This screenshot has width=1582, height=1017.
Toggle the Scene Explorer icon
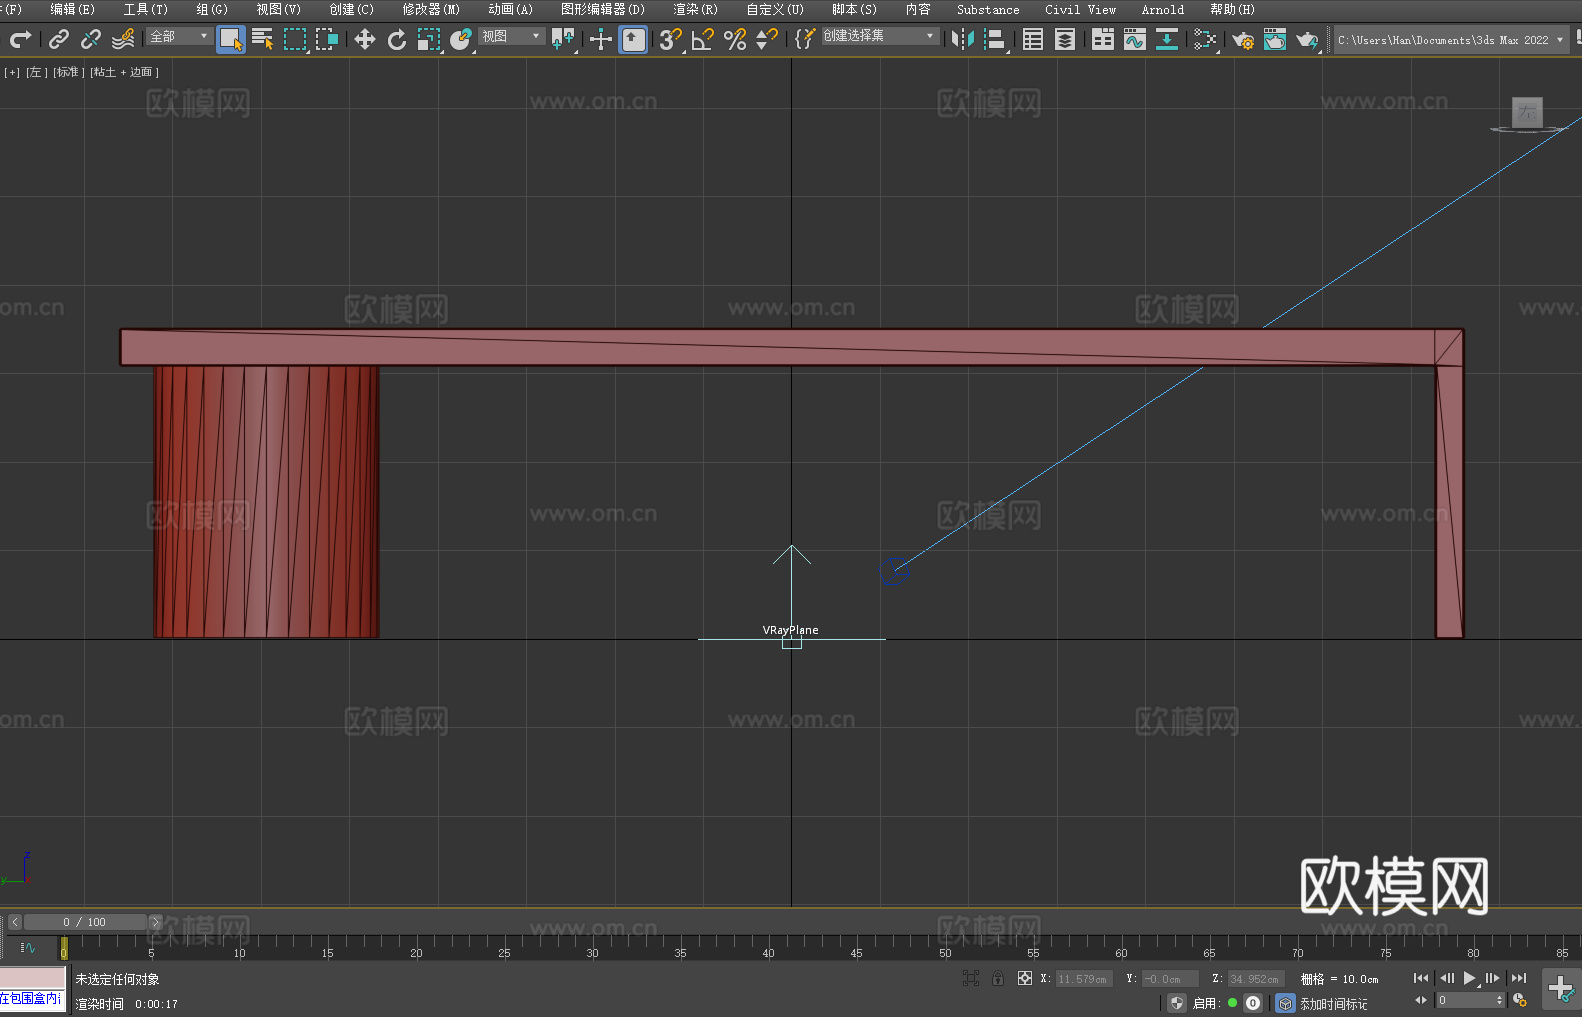point(1033,39)
